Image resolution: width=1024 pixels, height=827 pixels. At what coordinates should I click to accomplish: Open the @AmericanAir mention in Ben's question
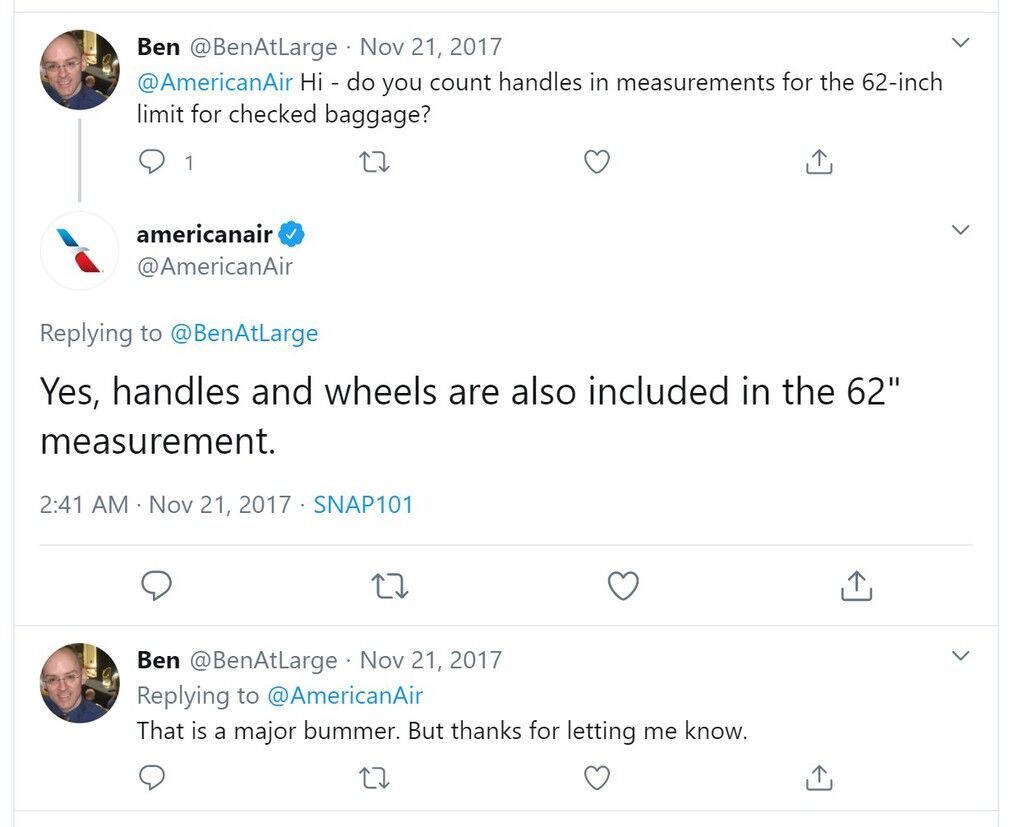215,82
